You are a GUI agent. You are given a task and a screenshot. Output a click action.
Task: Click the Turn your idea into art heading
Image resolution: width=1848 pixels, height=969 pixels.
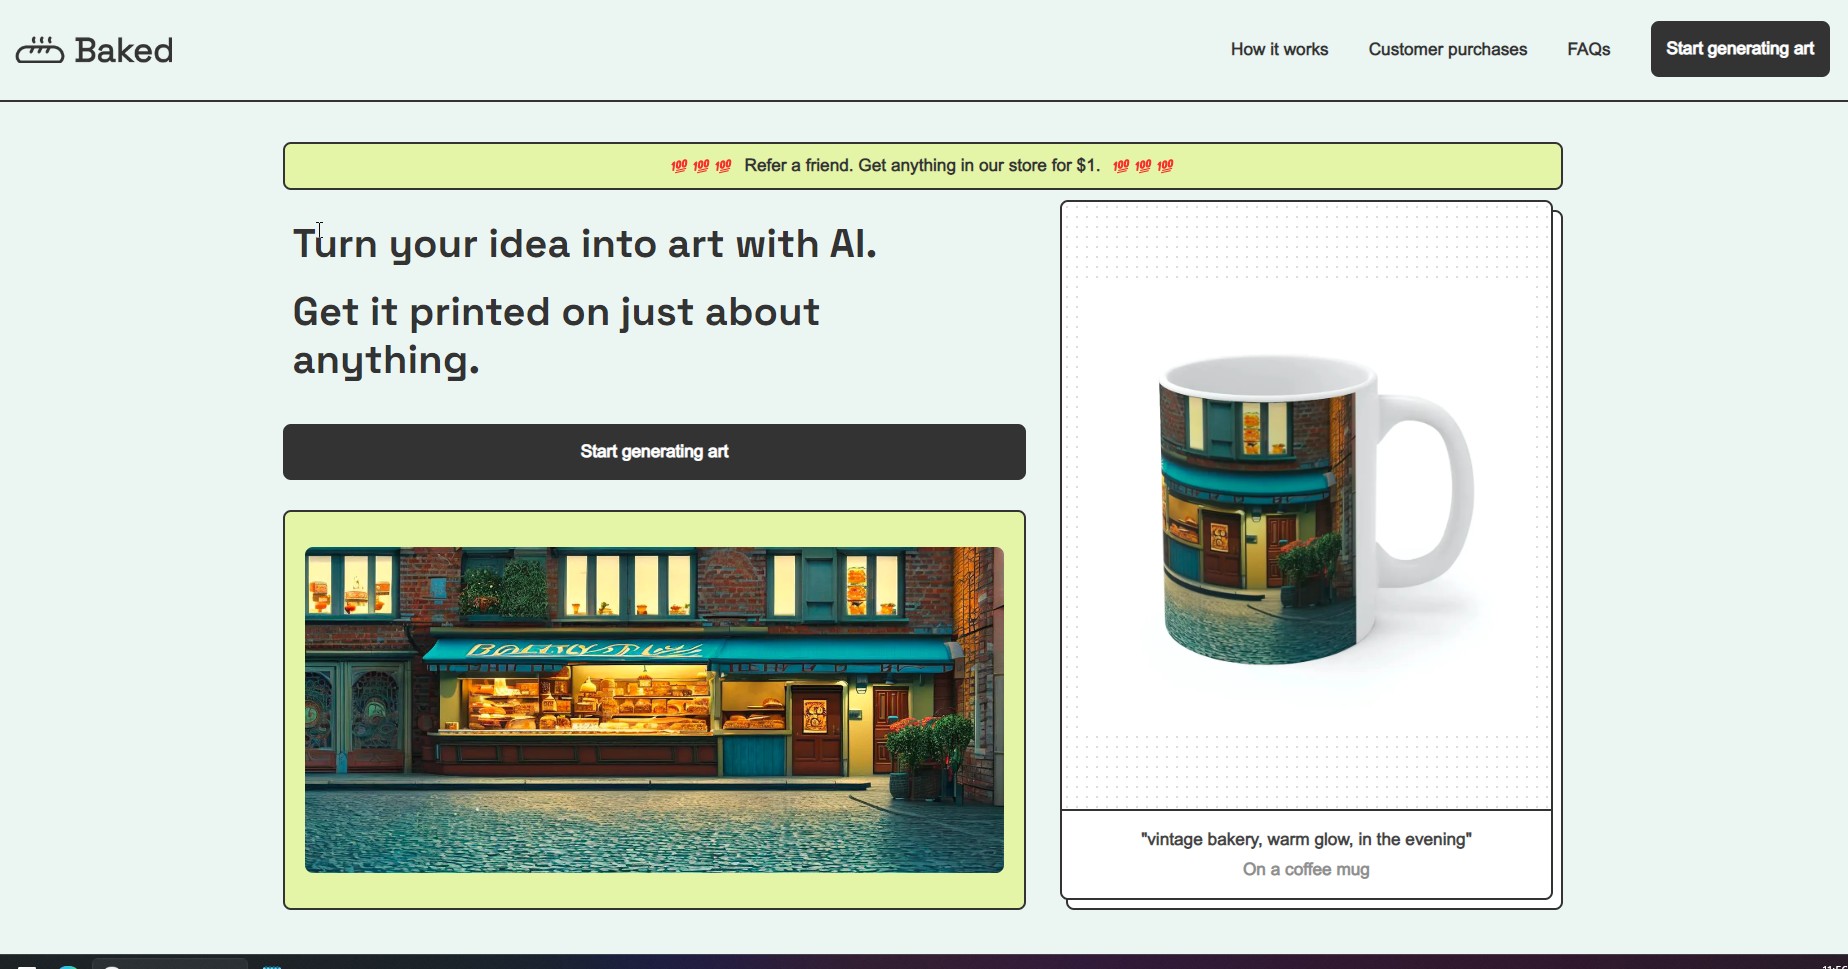pyautogui.click(x=584, y=244)
